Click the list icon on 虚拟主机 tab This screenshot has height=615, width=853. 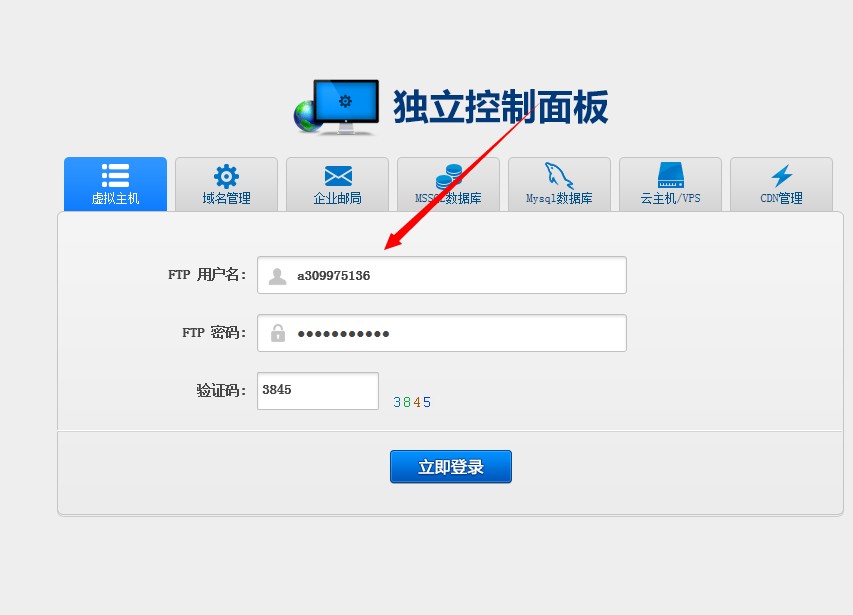point(115,176)
